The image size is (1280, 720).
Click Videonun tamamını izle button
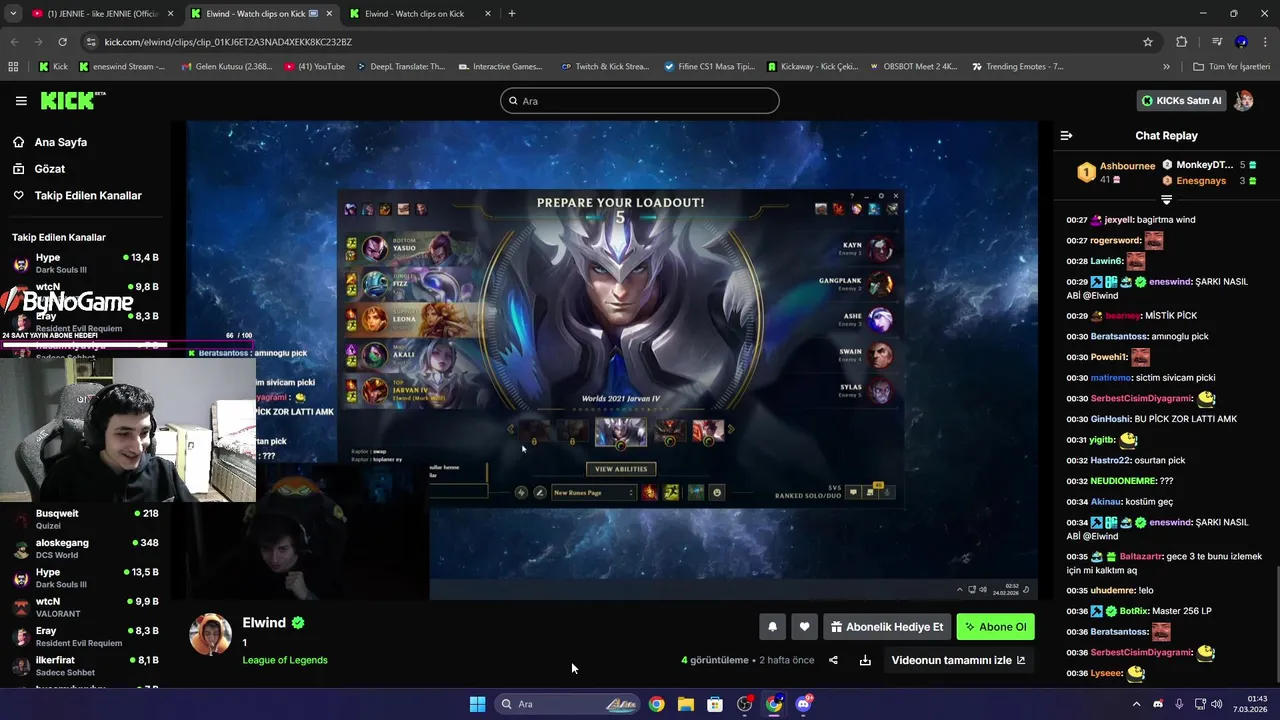(958, 660)
